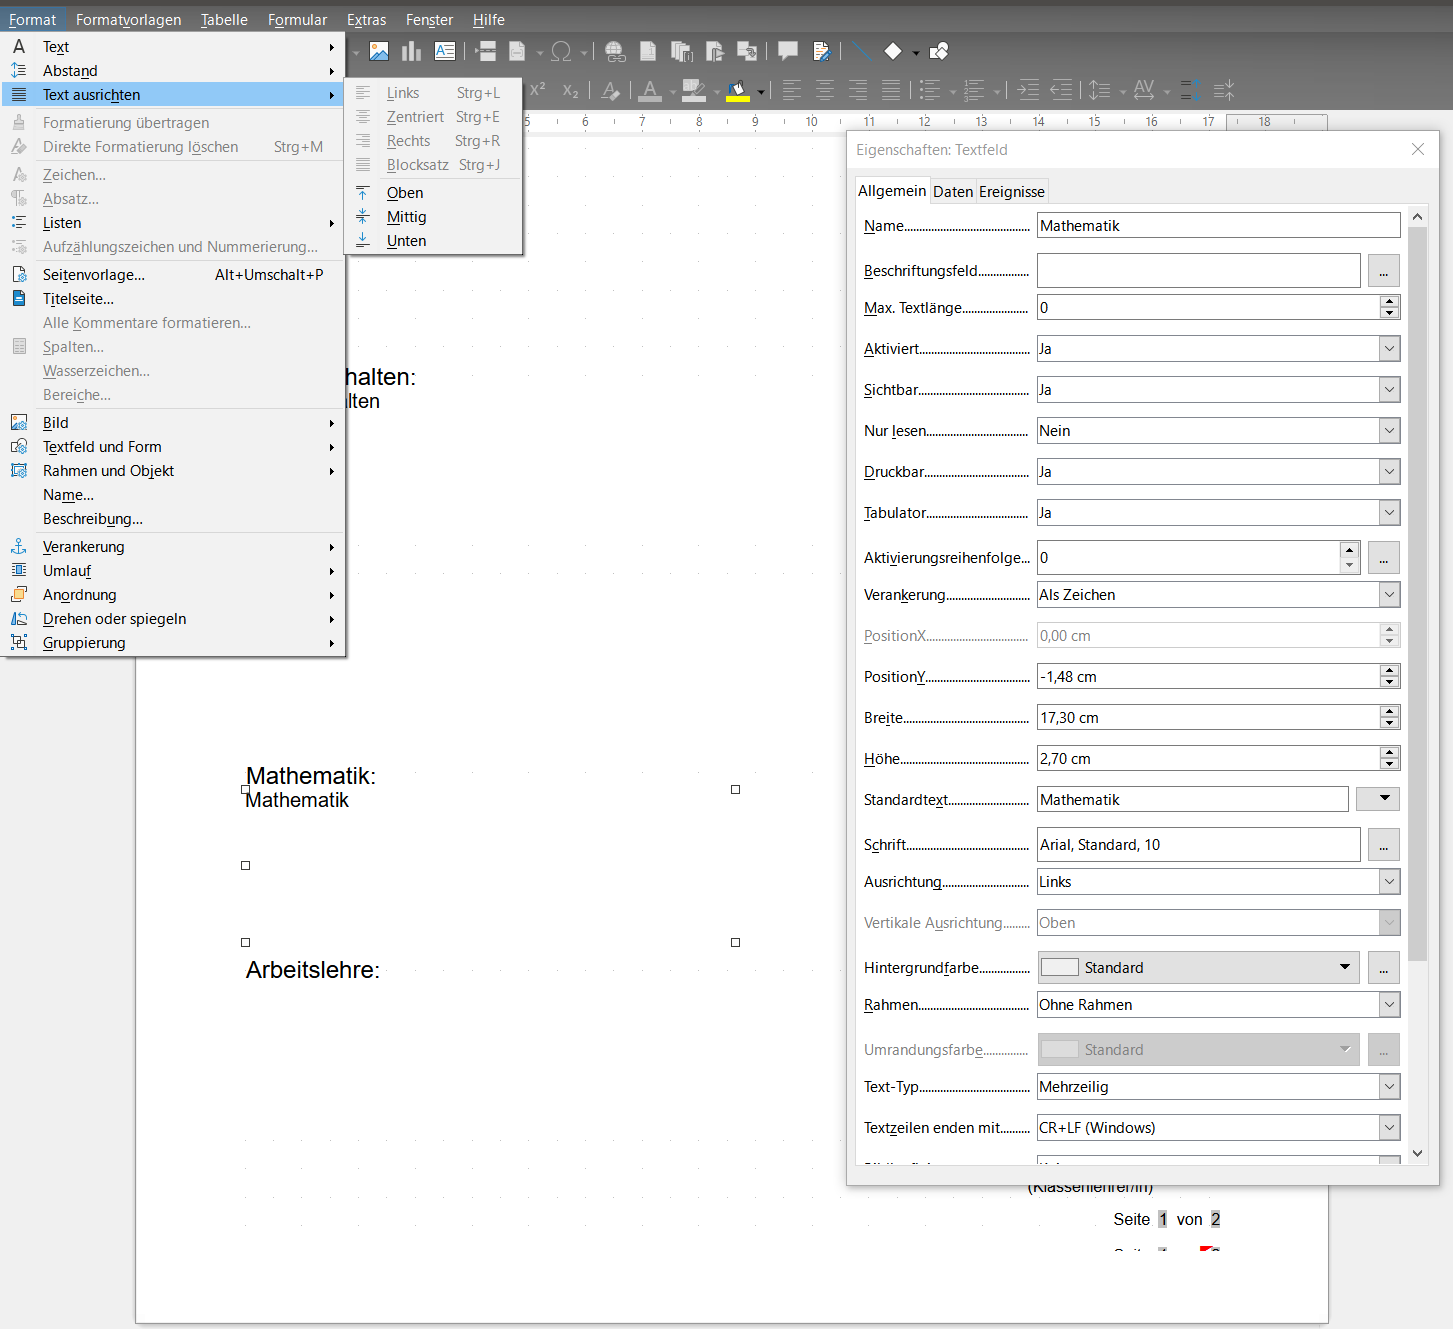This screenshot has height=1329, width=1453.
Task: Click the superscript toolbar icon
Action: (538, 90)
